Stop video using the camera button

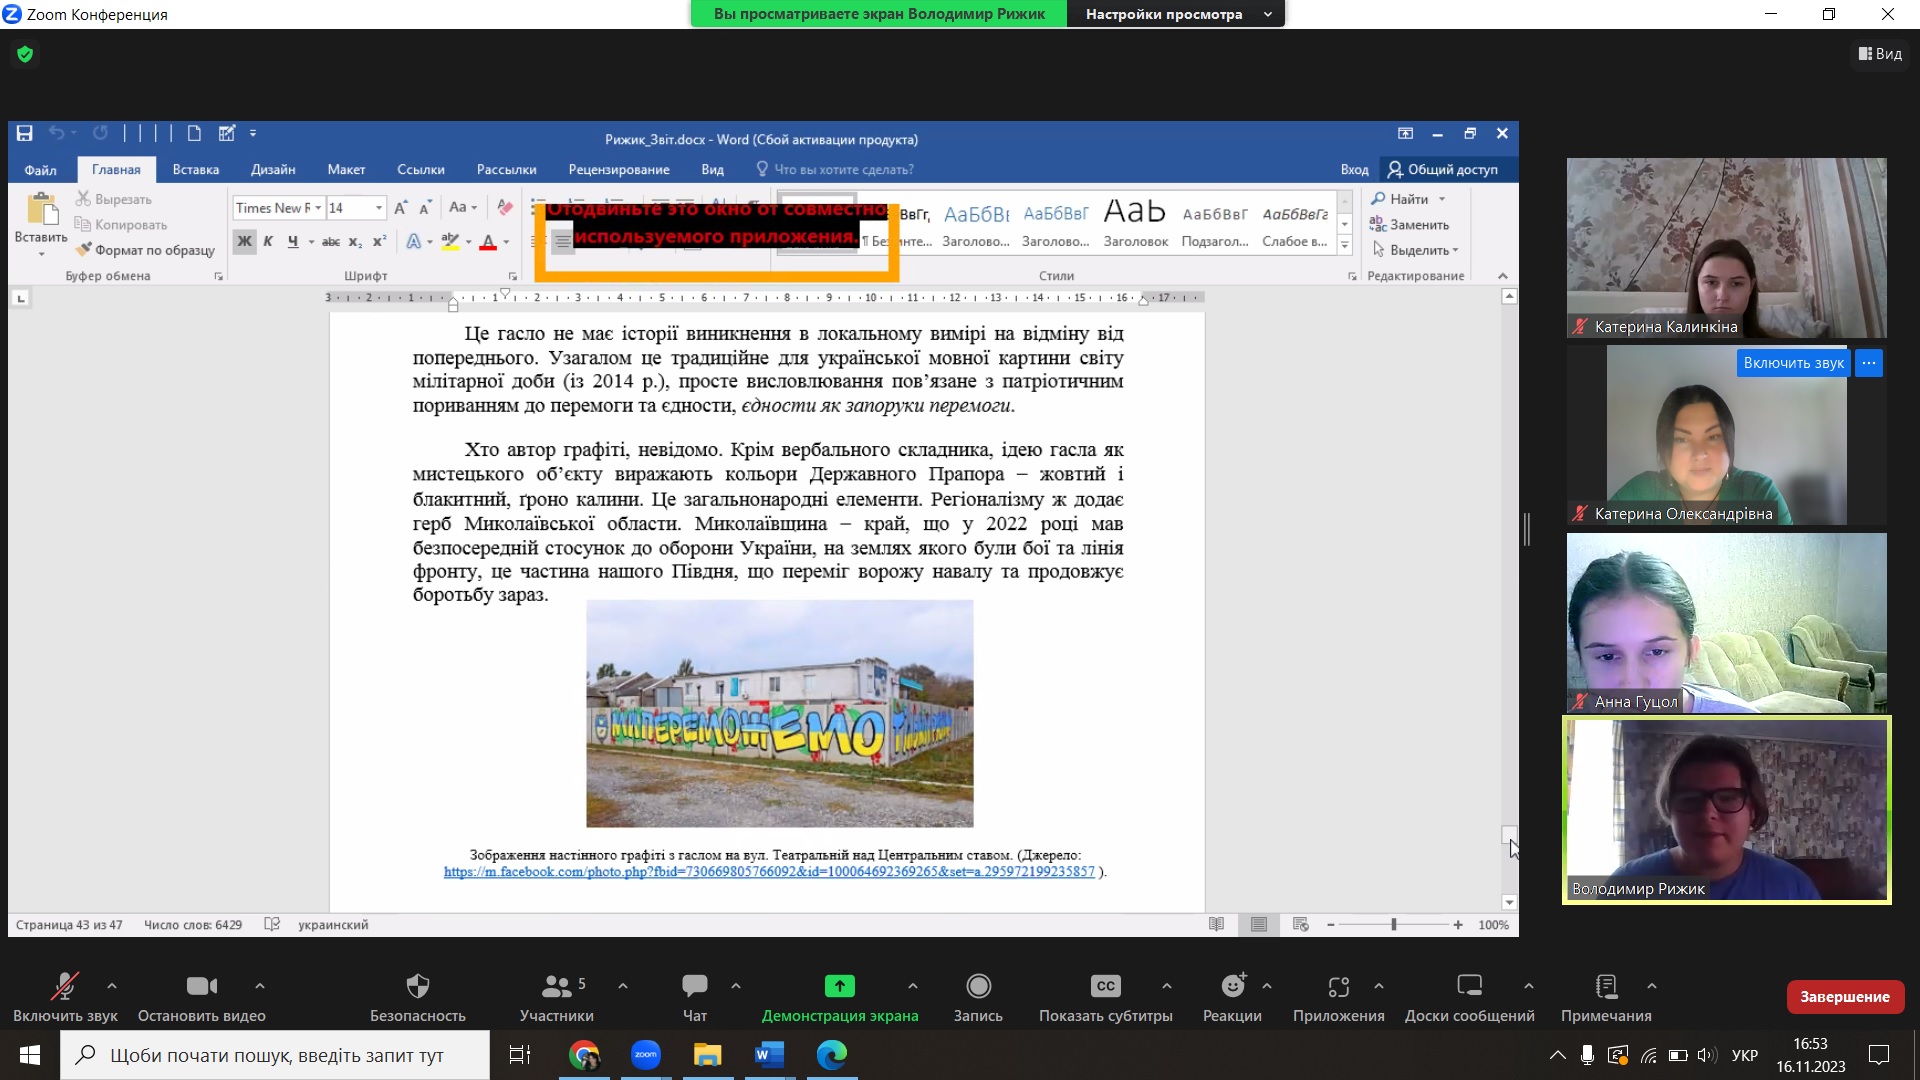tap(201, 987)
